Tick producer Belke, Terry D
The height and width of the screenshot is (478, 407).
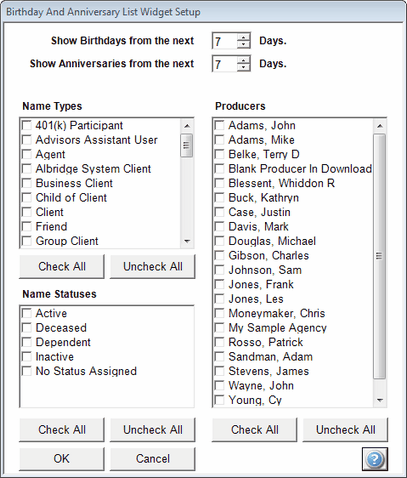point(219,154)
